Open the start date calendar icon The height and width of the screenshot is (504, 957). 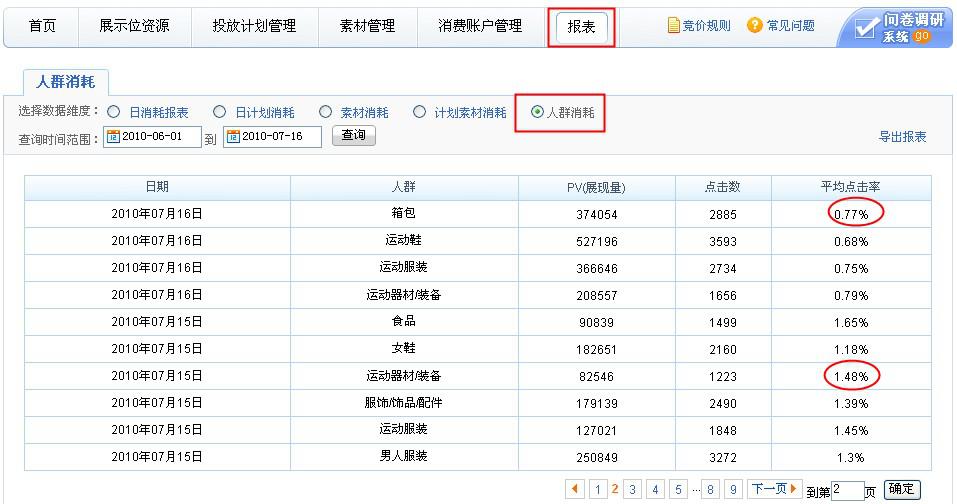(113, 137)
